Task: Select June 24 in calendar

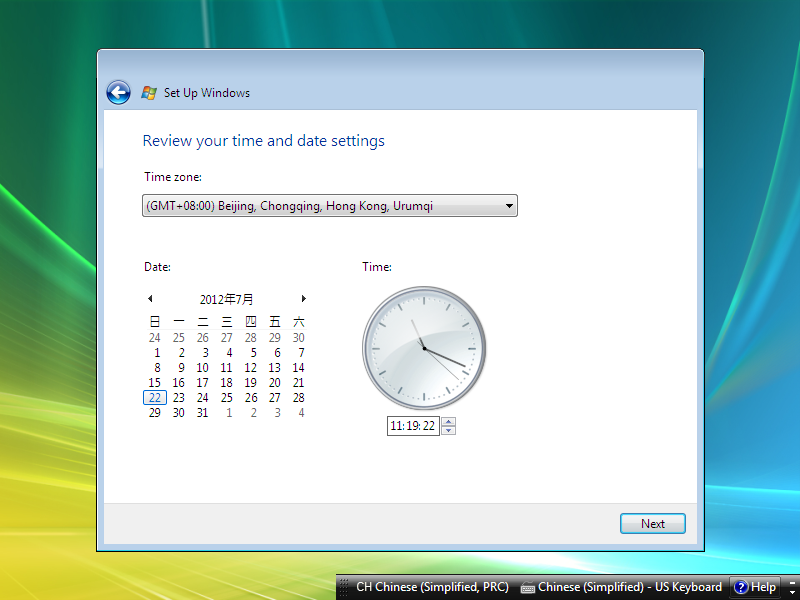Action: pyautogui.click(x=155, y=338)
